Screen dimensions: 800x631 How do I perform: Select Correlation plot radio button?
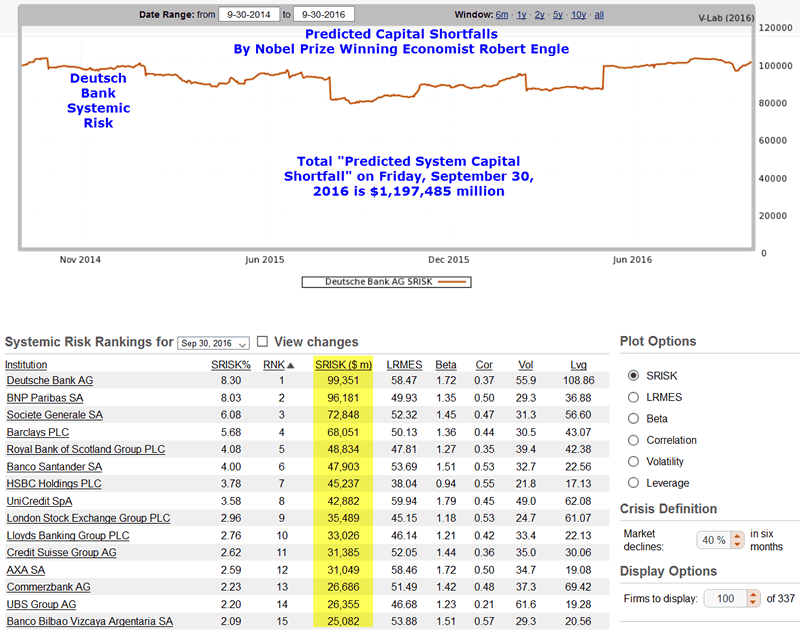point(633,440)
